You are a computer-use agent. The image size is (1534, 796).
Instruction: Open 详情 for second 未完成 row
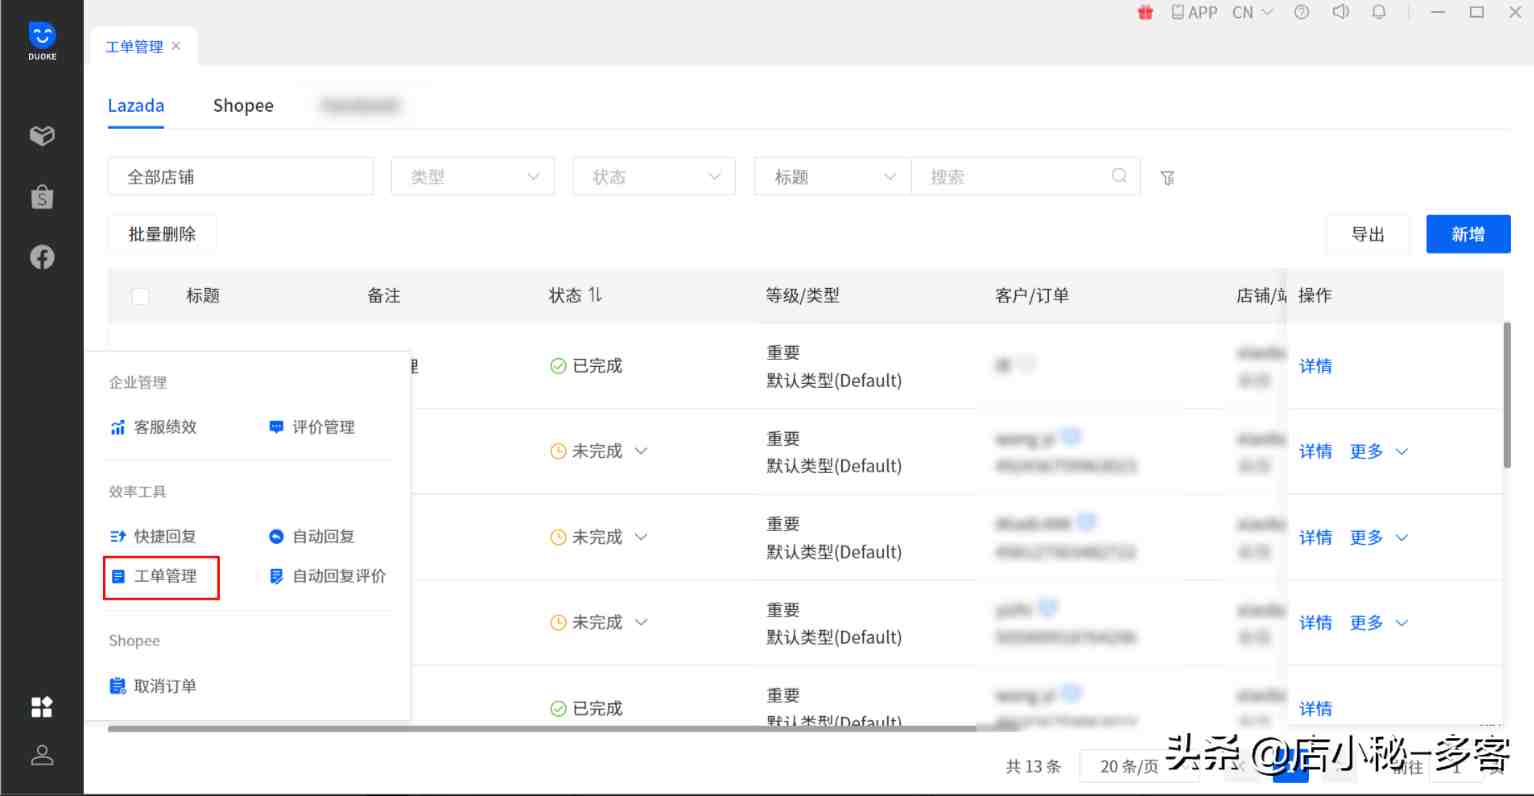pyautogui.click(x=1315, y=538)
